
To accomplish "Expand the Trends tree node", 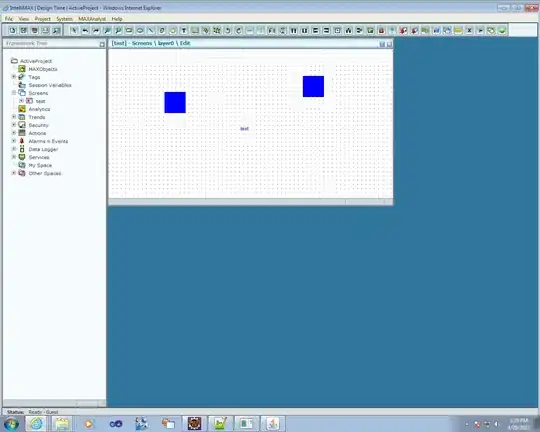I will point(14,117).
